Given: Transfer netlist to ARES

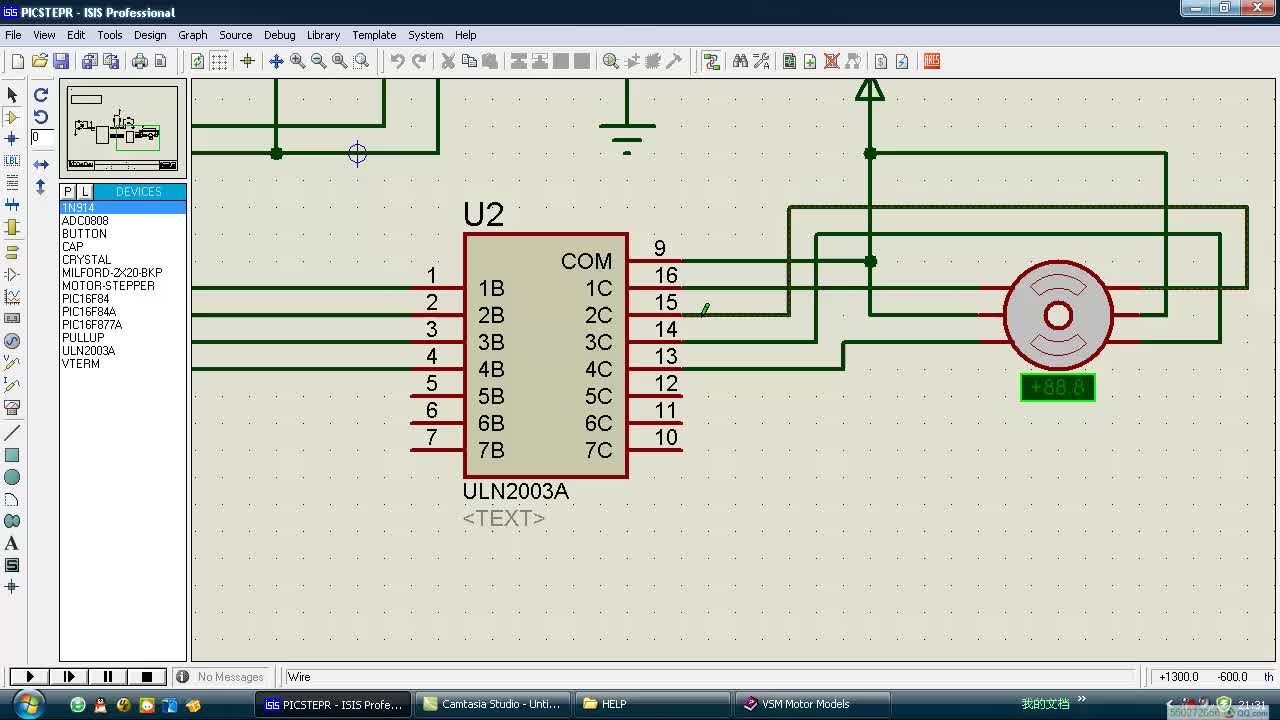Looking at the screenshot, I should coord(931,61).
